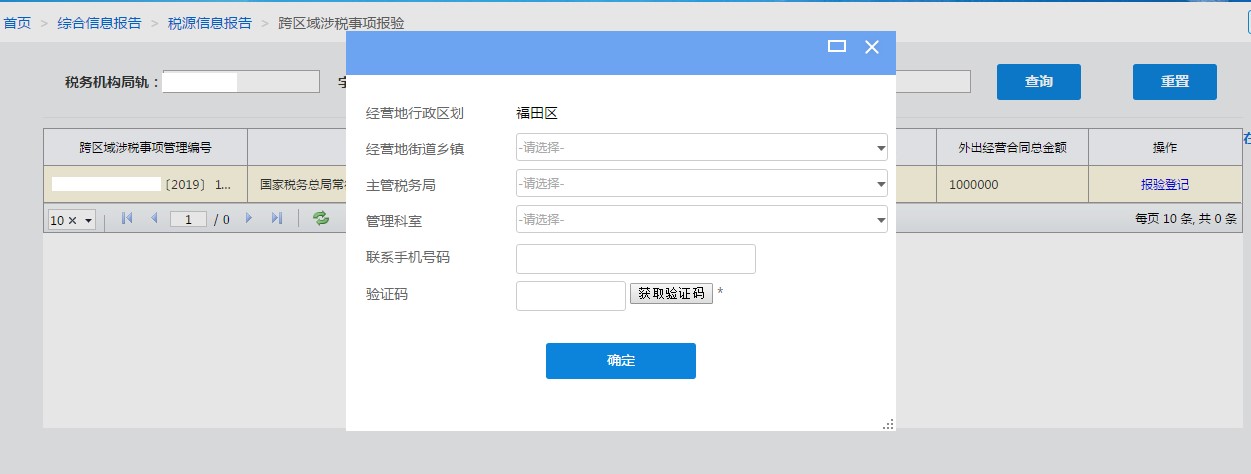Go to previous page in pager
The width and height of the screenshot is (1251, 474).
pos(153,218)
